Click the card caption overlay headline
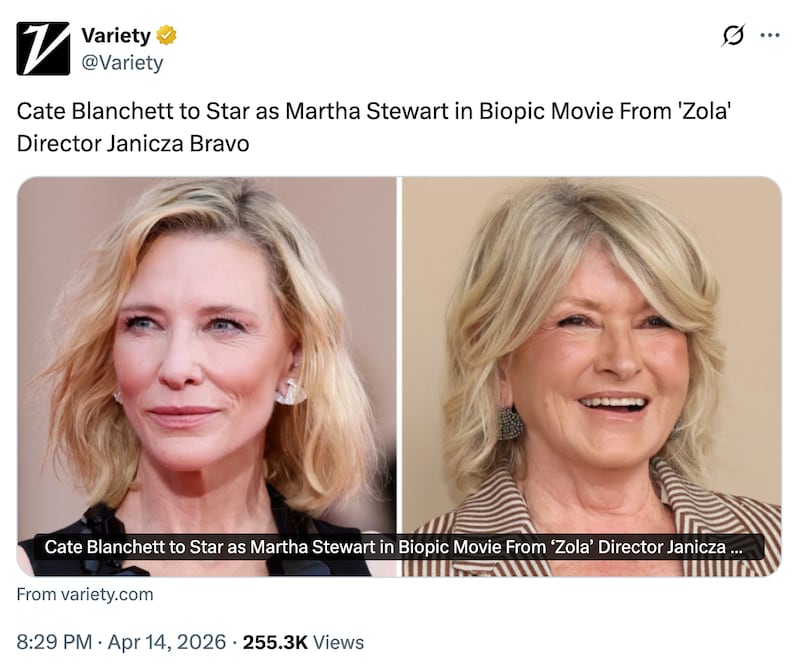Screen dimensions: 800x672 (390, 547)
